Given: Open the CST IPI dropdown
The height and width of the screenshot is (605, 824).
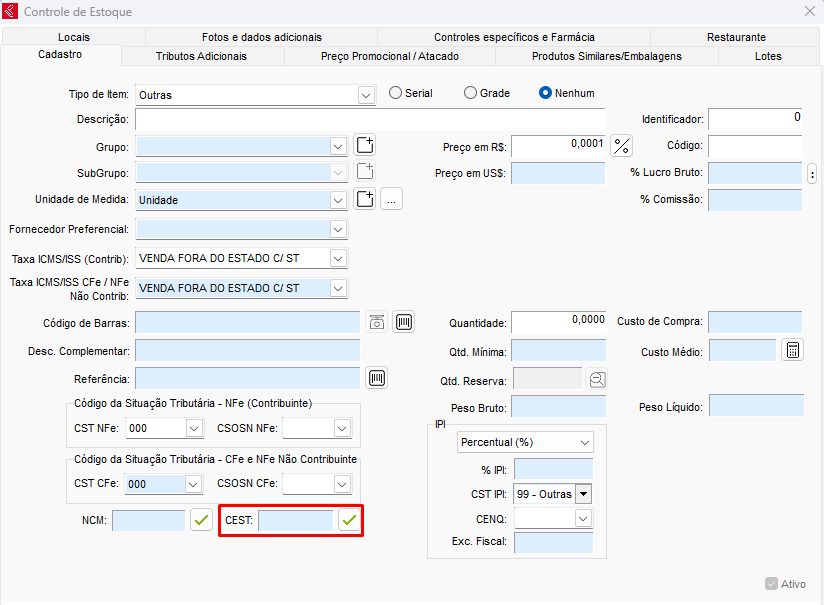Looking at the screenshot, I should 583,494.
